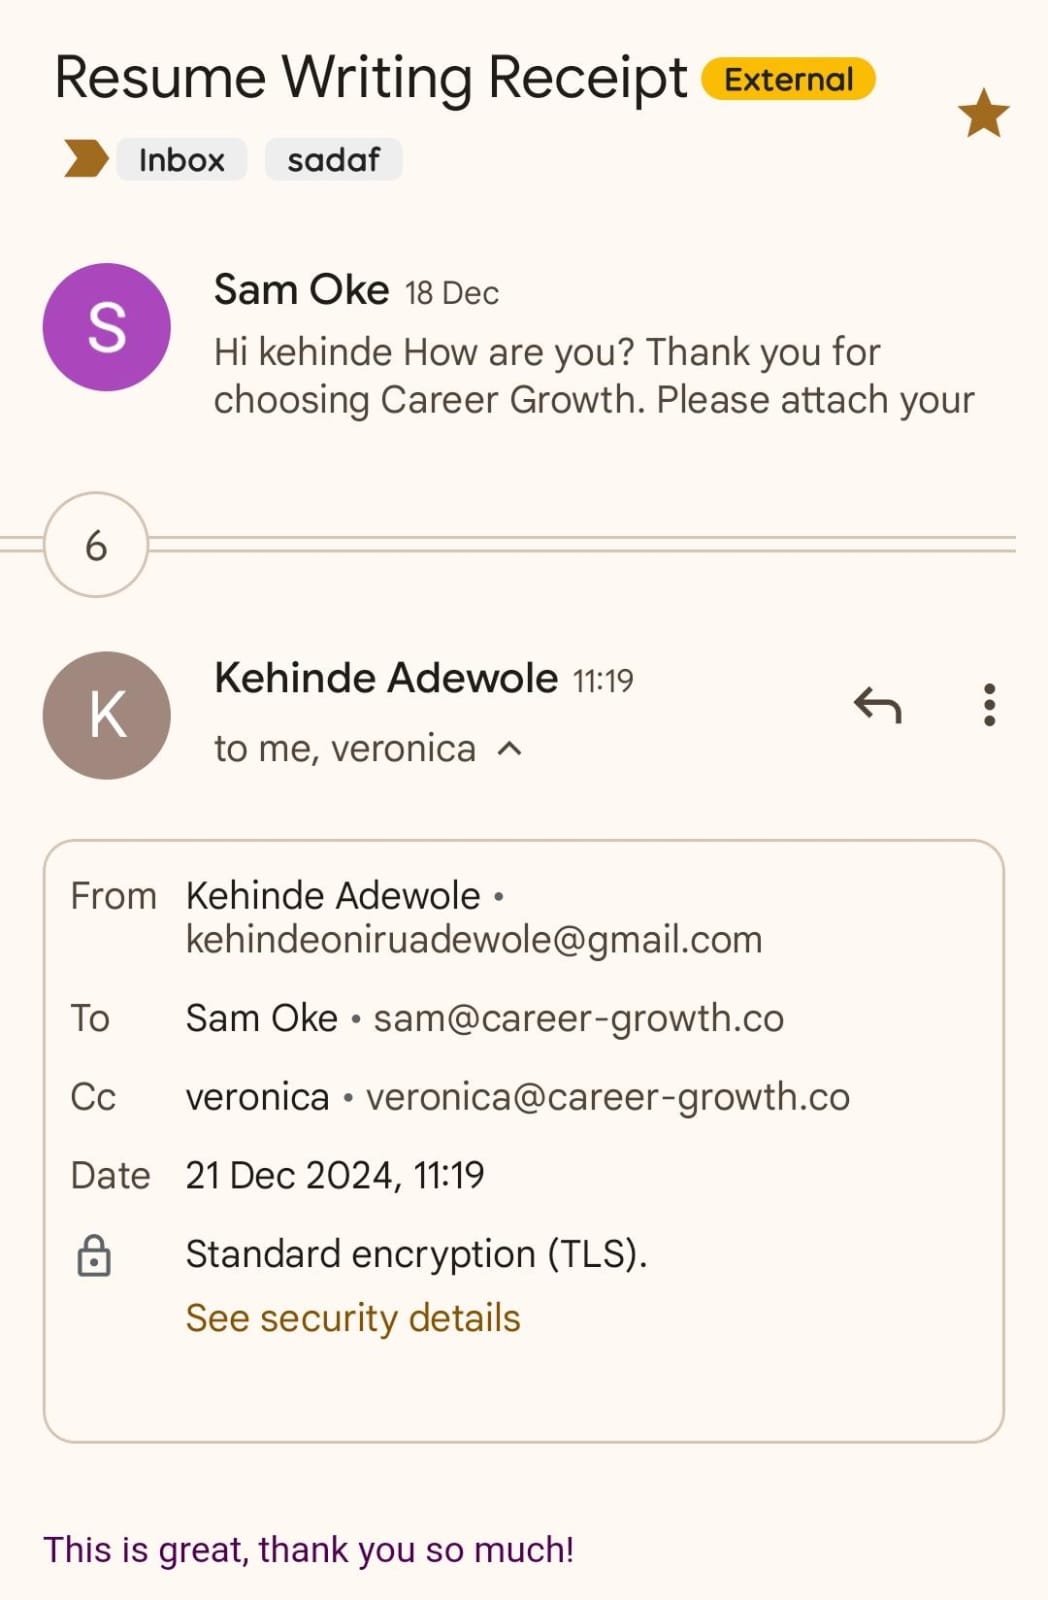Open Sam Oke's collapsed 18 Dec message
Image resolution: width=1048 pixels, height=1600 pixels.
point(594,376)
